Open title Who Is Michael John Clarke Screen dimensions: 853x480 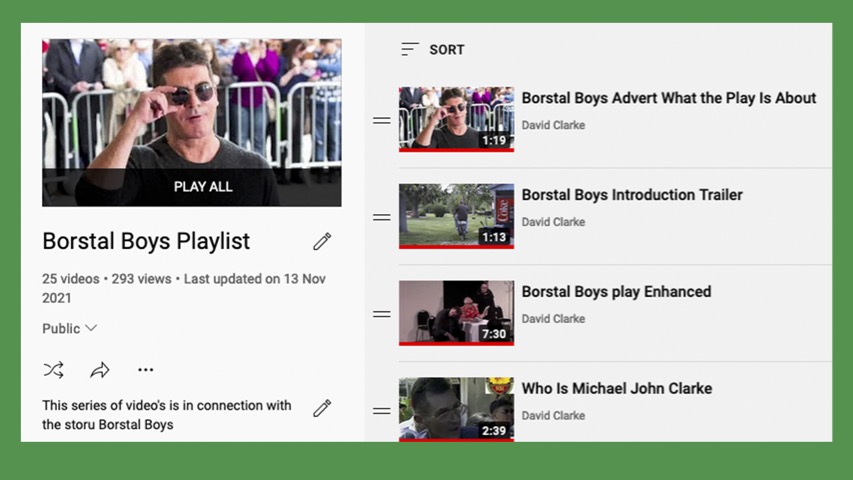click(x=617, y=389)
